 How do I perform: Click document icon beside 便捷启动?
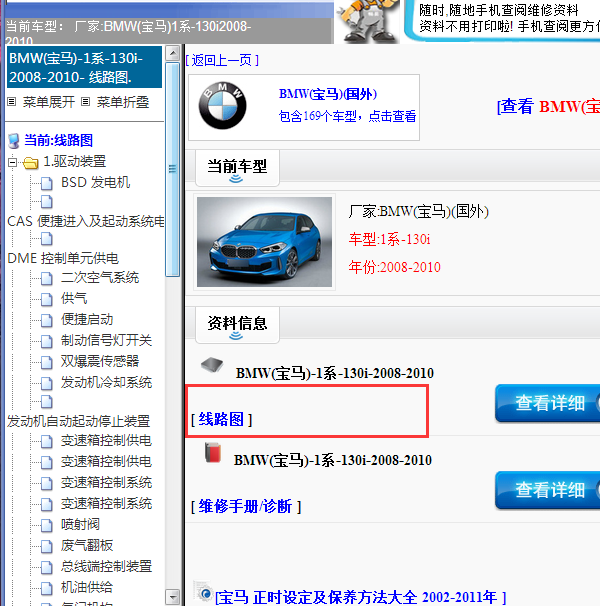pyautogui.click(x=47, y=320)
